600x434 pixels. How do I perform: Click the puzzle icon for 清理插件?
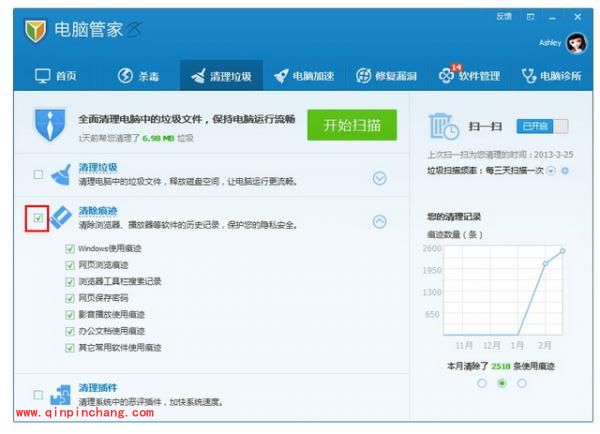tap(61, 395)
